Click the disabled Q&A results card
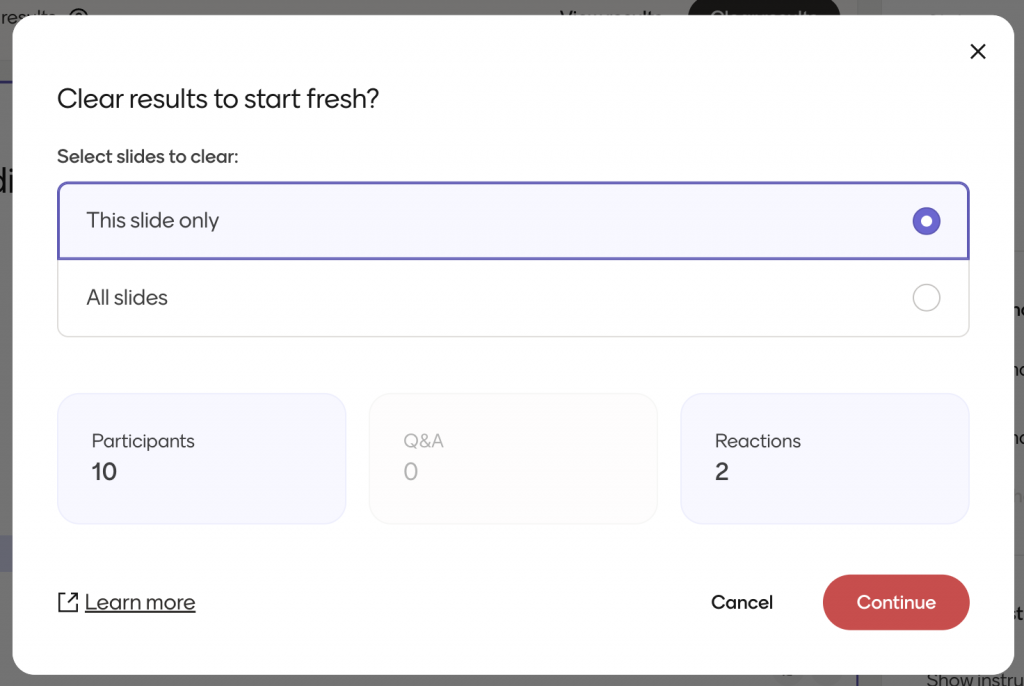Screen dimensions: 1024x686 [x=513, y=458]
